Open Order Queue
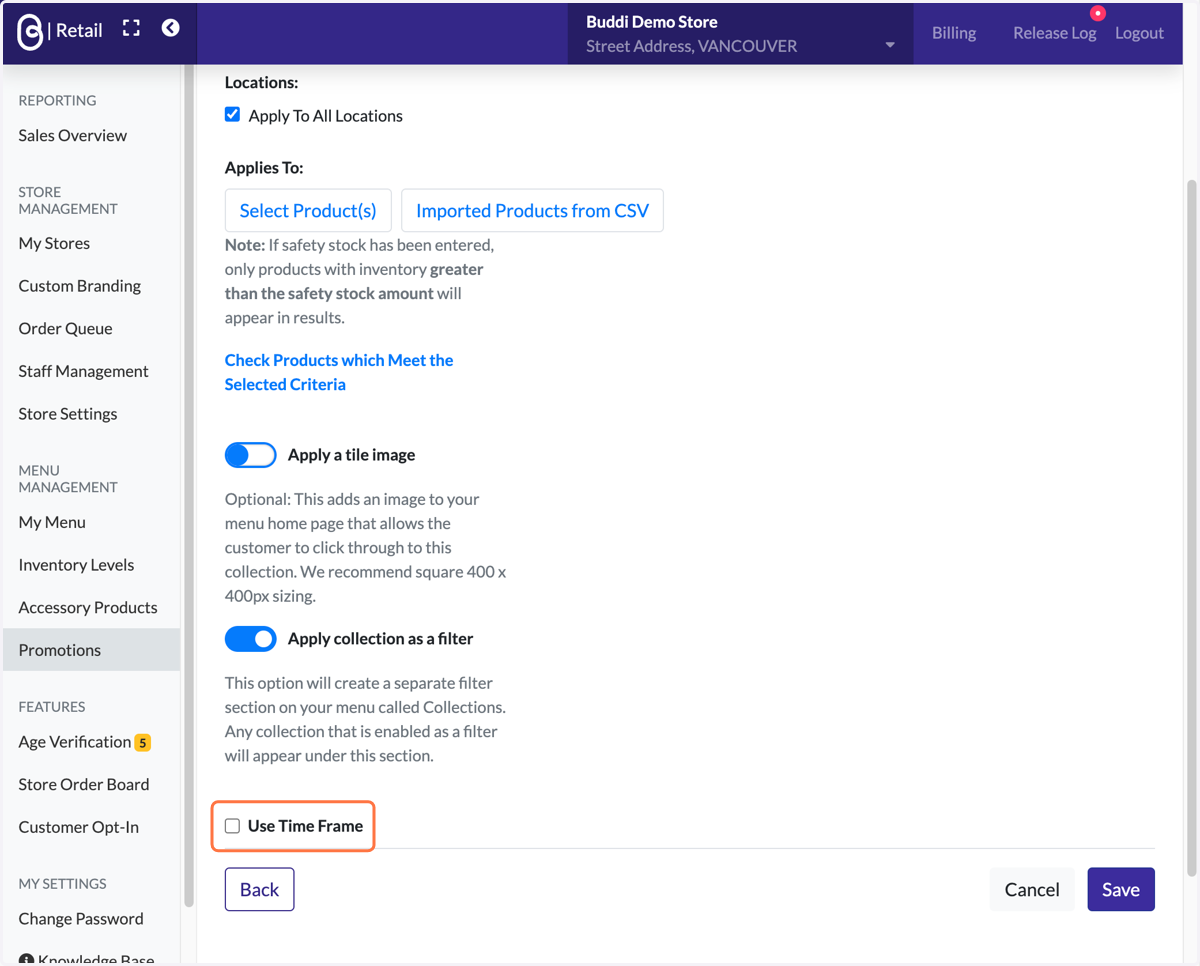Image resolution: width=1200 pixels, height=966 pixels. pos(65,328)
